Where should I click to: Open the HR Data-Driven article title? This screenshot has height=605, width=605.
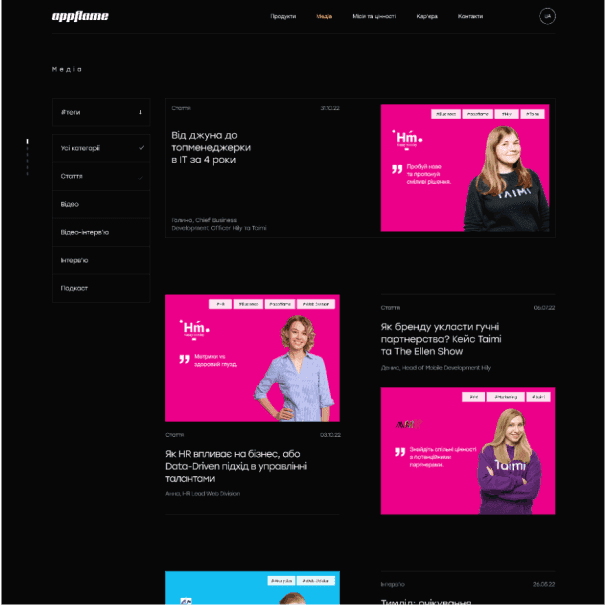[x=236, y=466]
